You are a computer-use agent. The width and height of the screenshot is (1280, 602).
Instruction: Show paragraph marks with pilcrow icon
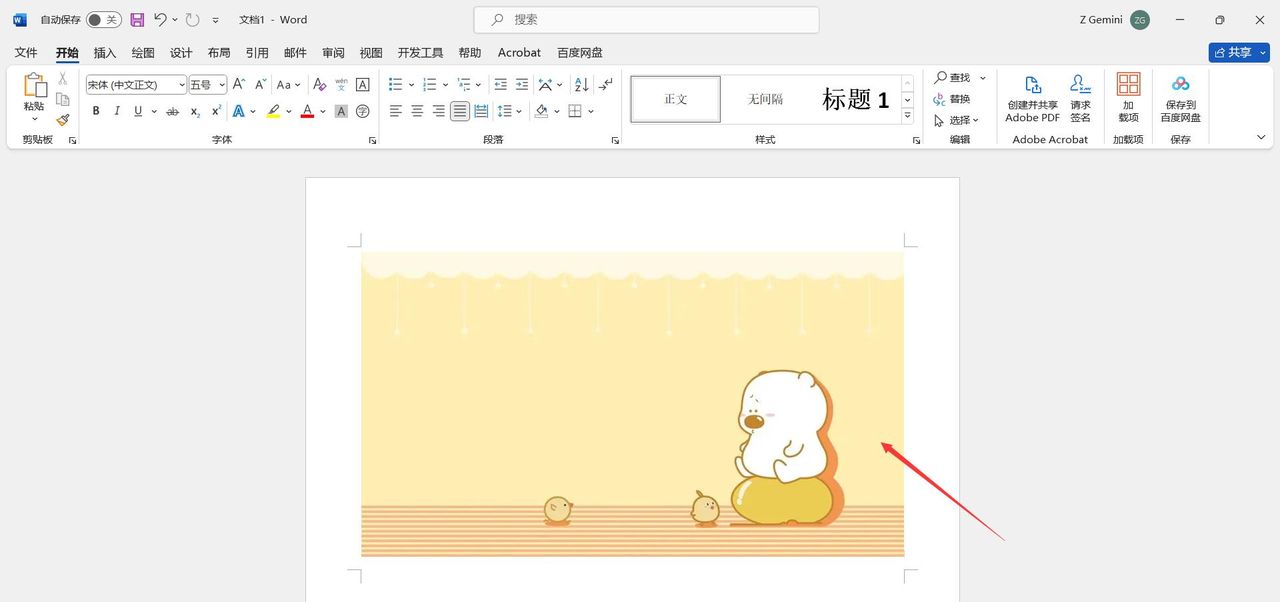[x=606, y=85]
